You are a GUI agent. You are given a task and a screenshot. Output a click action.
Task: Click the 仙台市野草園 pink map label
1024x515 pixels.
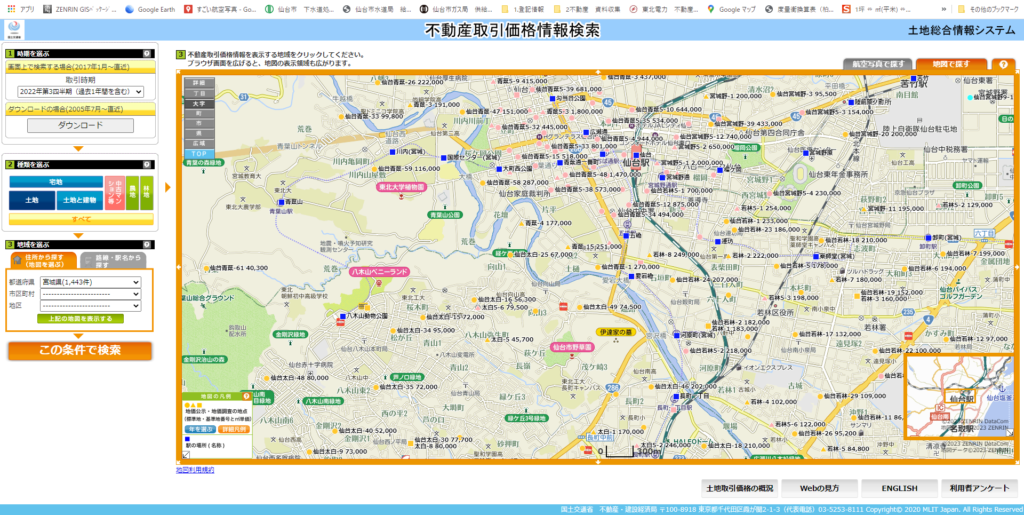pos(572,347)
